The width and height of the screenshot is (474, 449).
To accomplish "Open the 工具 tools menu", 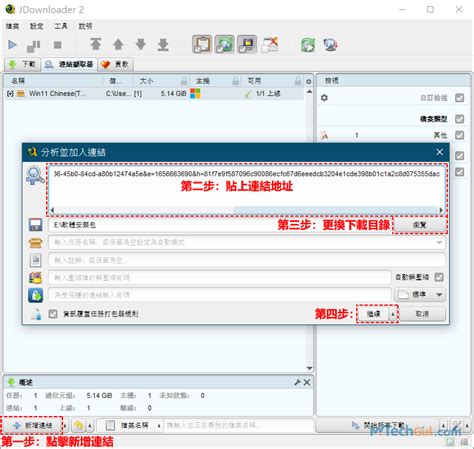I will click(x=61, y=26).
